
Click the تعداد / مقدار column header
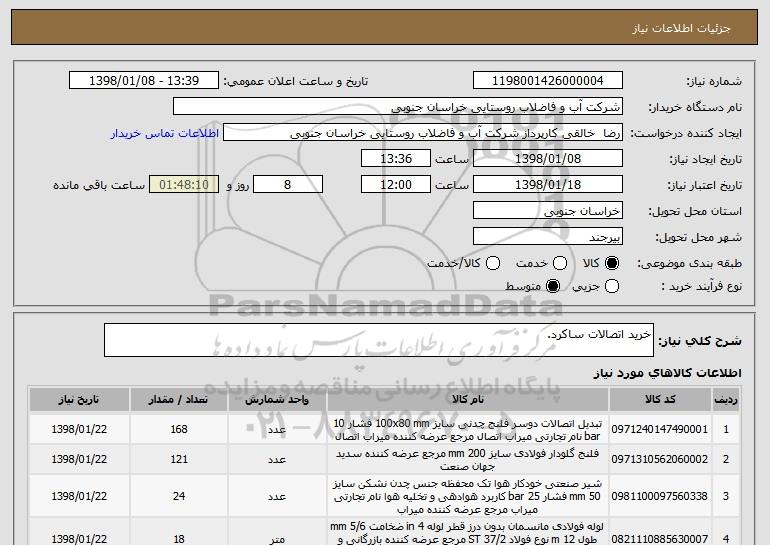[179, 400]
